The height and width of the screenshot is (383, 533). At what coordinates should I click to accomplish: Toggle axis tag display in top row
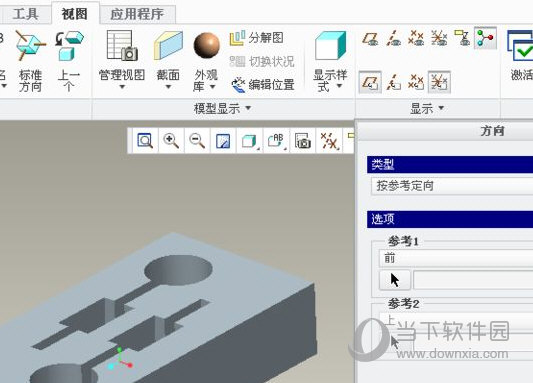(393, 38)
